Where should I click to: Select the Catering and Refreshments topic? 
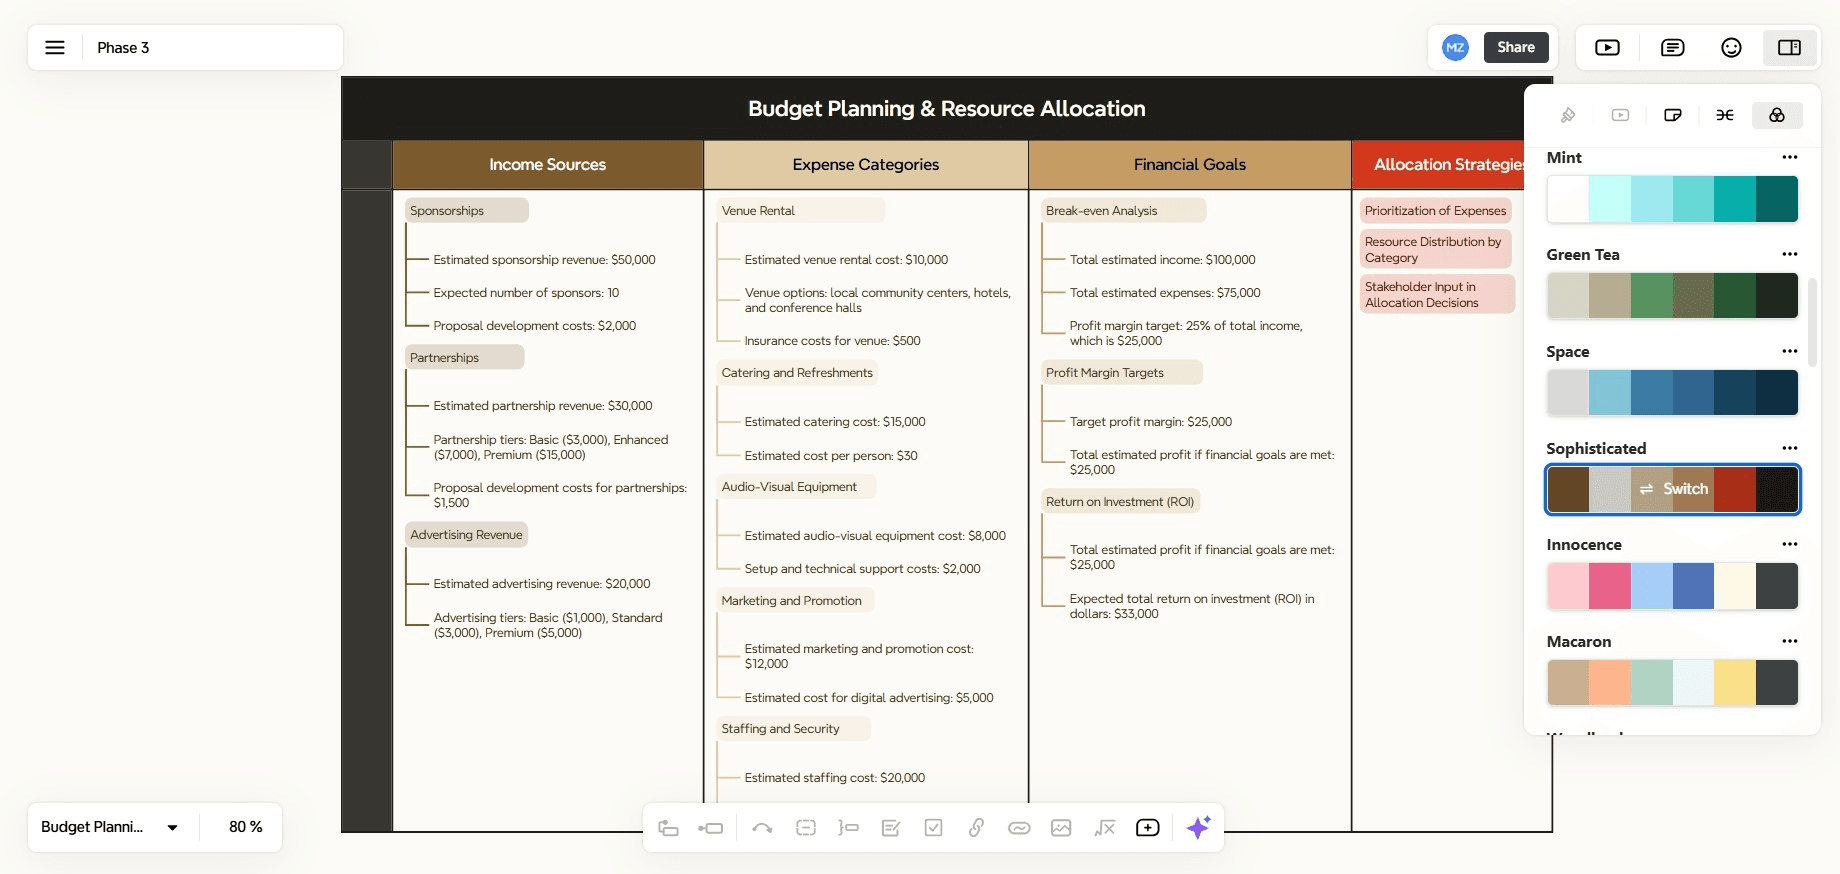(x=797, y=373)
